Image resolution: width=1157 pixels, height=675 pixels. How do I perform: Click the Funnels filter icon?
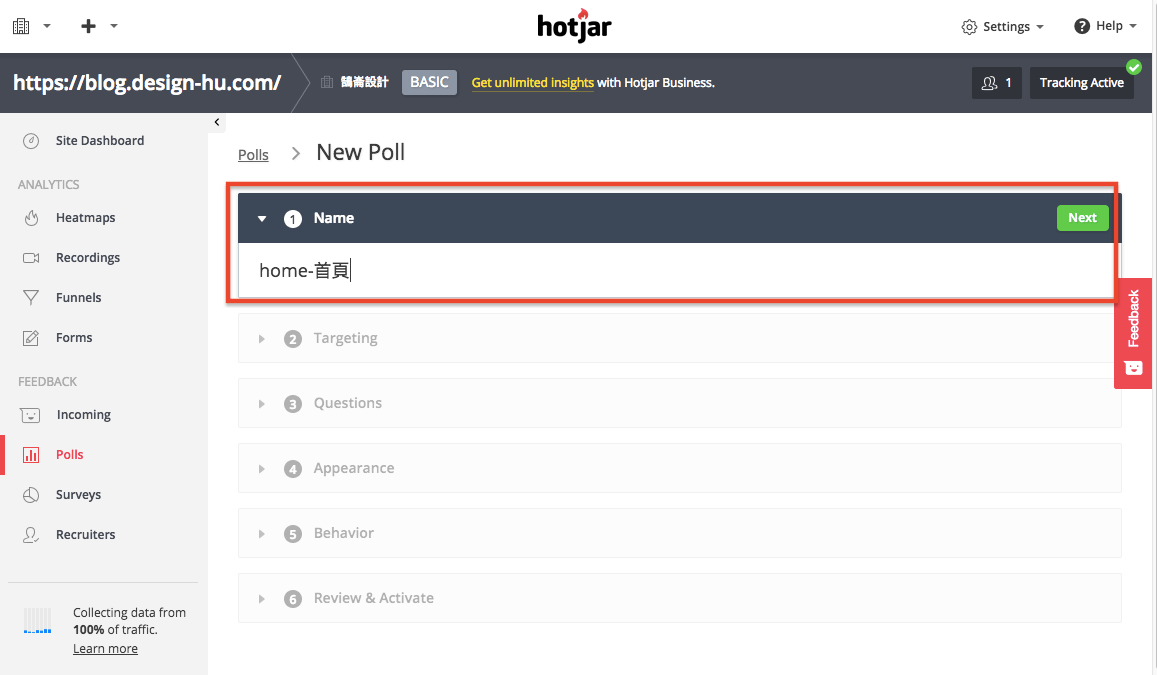click(x=31, y=298)
